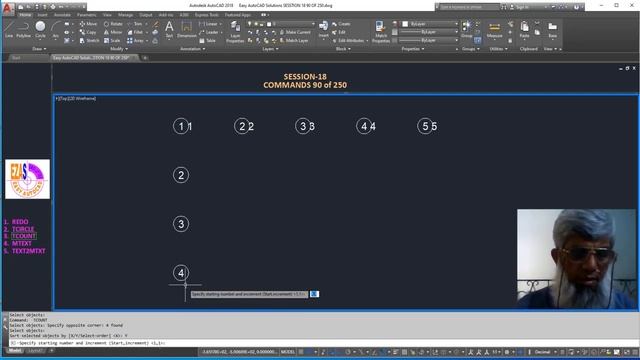Screen dimensions: 640x360
Task: Click the Group tool icon
Action: [466, 29]
